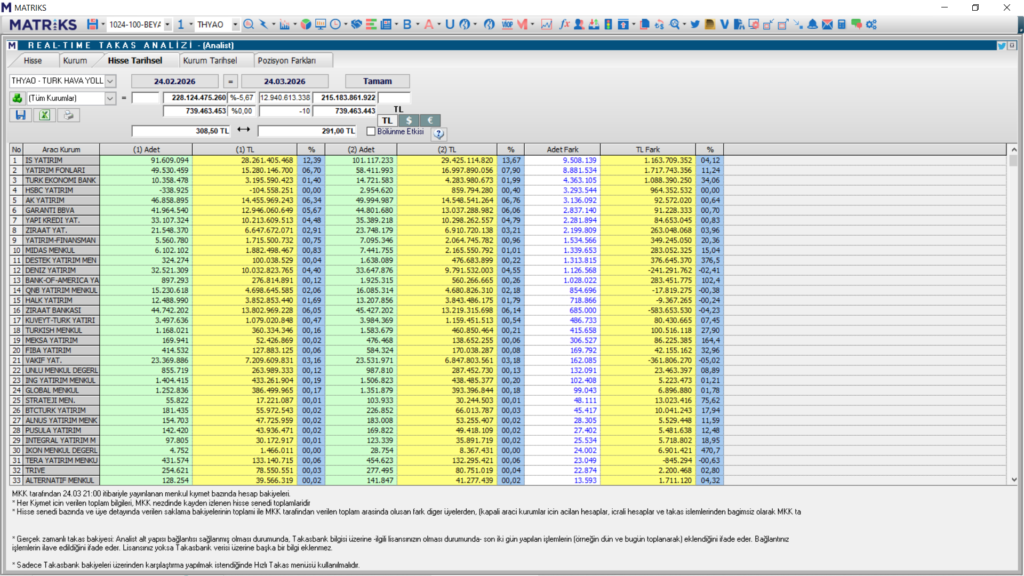The width and height of the screenshot is (1024, 576).
Task: Open the dropdown arrow beside the number 1
Action: [x=191, y=24]
